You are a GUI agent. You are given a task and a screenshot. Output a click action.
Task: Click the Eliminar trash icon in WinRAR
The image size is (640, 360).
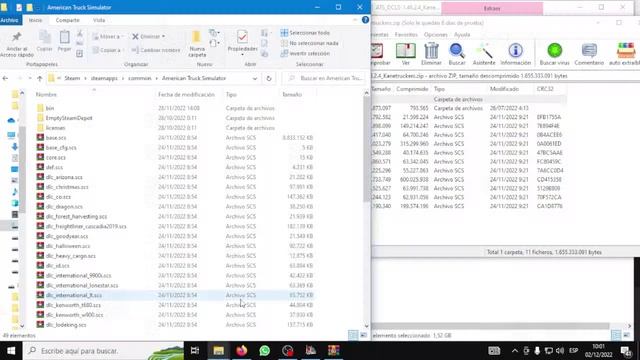(431, 51)
